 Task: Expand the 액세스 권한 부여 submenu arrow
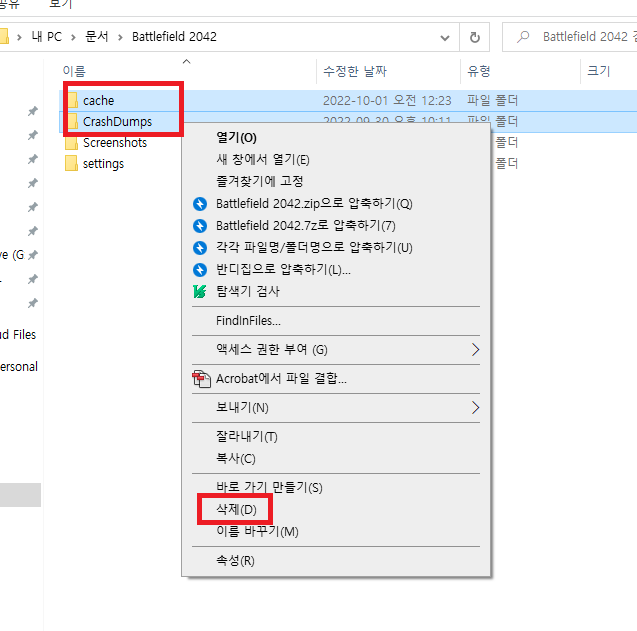click(x=475, y=349)
